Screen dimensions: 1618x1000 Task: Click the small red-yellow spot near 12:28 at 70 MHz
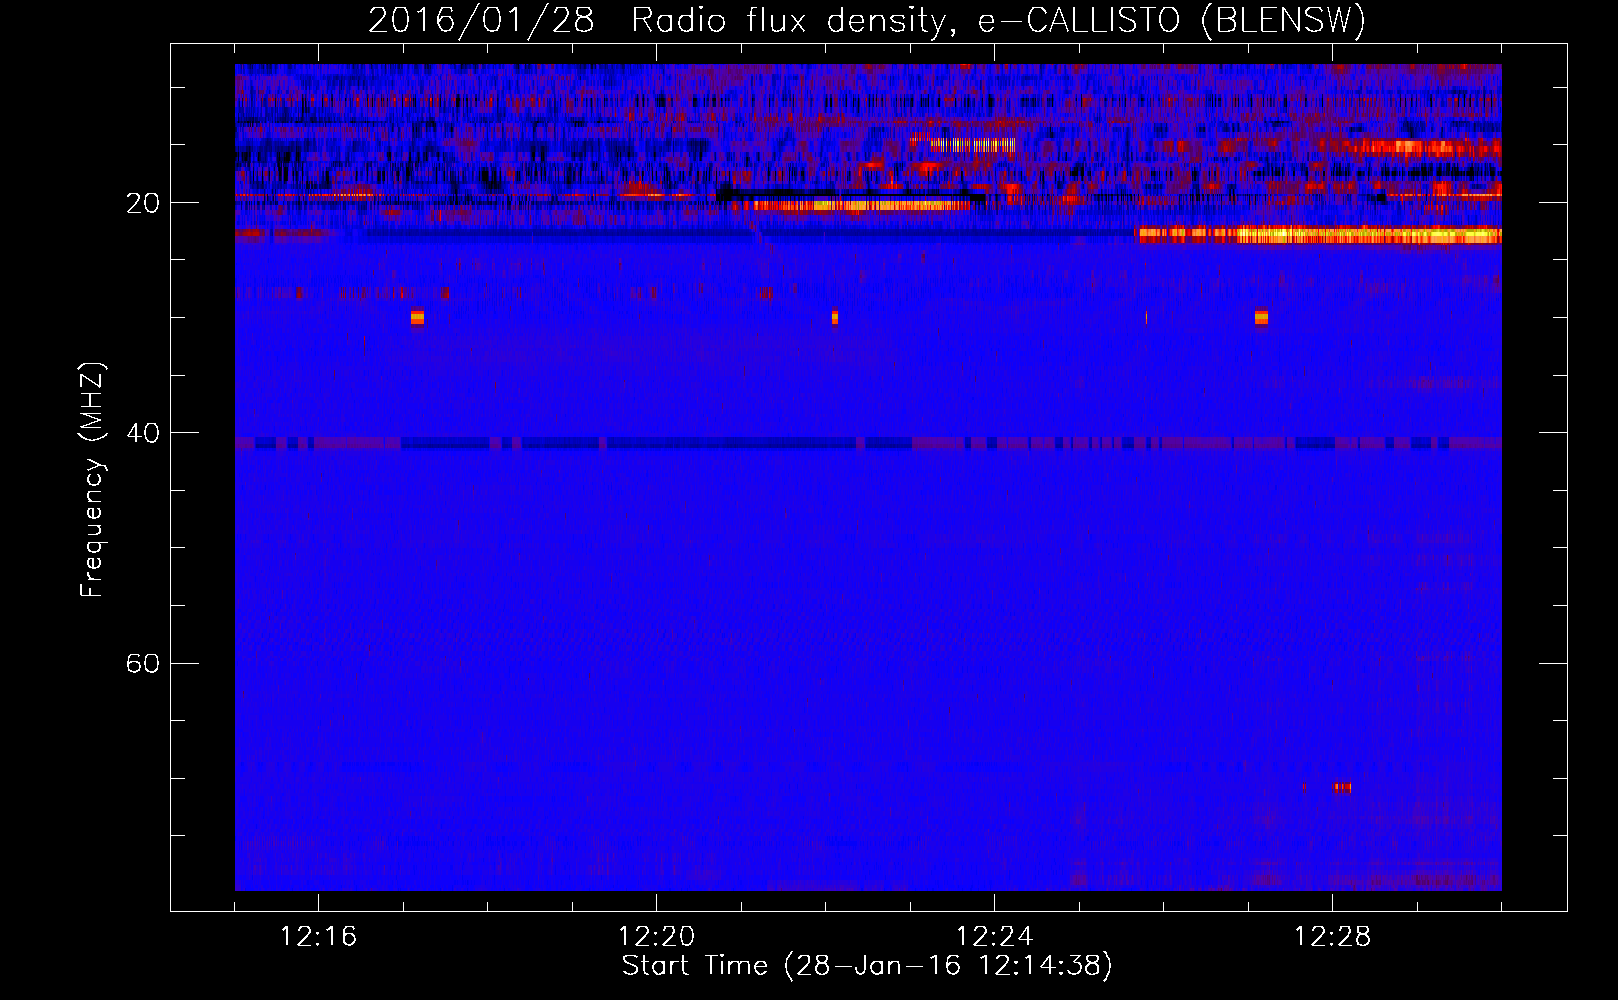point(1342,787)
